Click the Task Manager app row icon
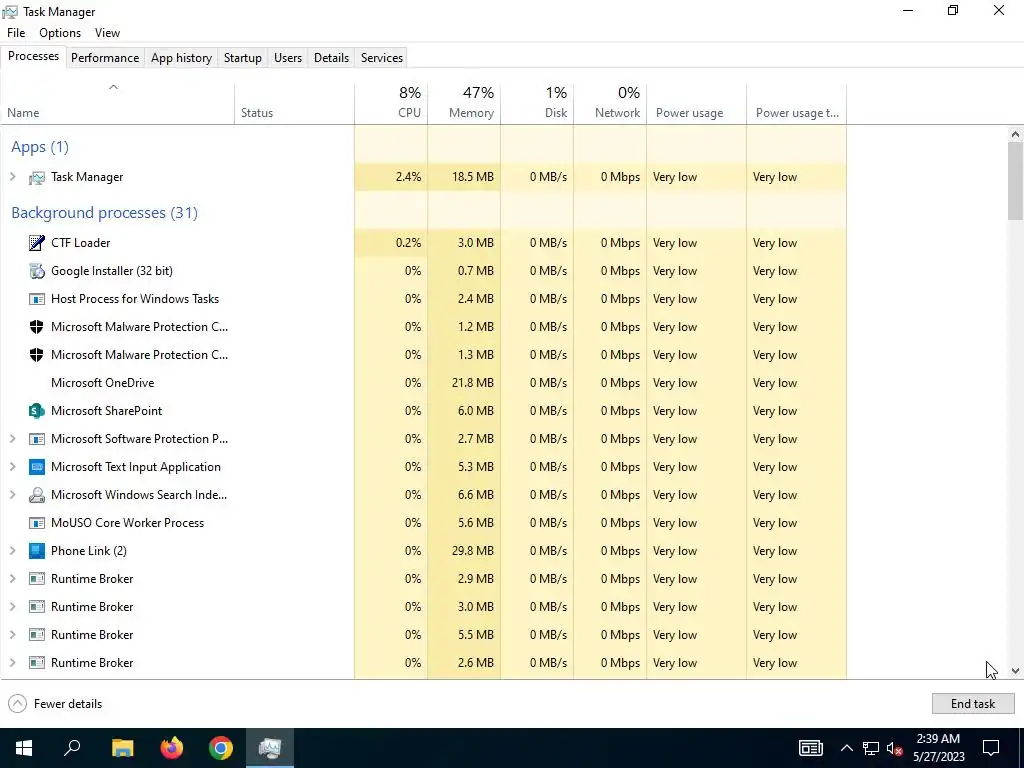Screen dimensions: 1024x768 pyautogui.click(x=37, y=177)
